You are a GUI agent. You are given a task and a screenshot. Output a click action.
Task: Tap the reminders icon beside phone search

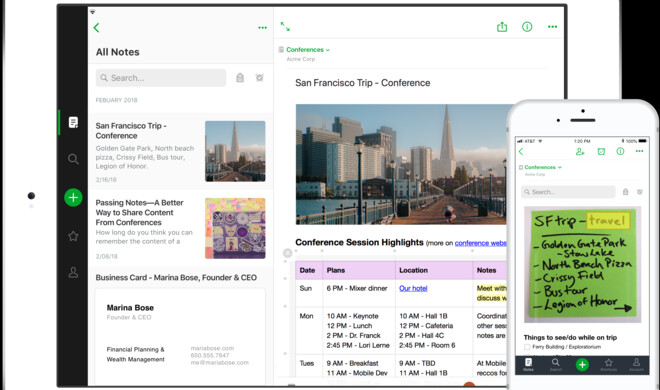[x=639, y=192]
